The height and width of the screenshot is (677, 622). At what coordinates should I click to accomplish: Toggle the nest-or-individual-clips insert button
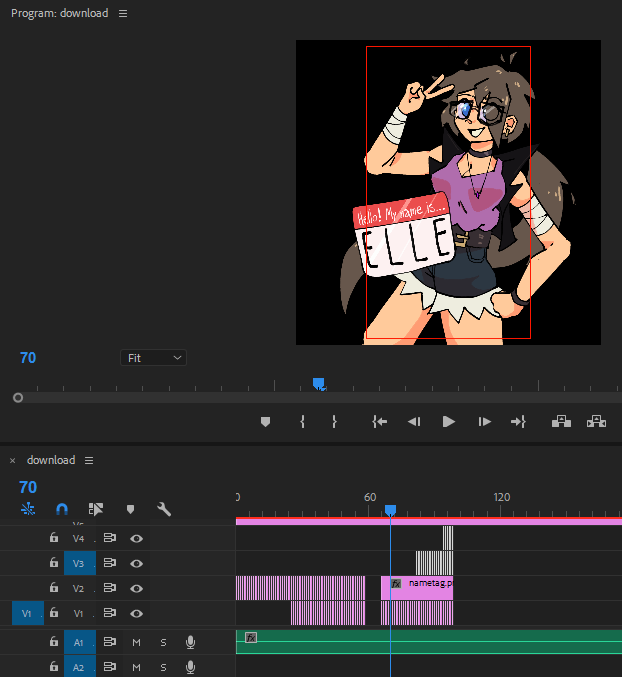coord(28,509)
